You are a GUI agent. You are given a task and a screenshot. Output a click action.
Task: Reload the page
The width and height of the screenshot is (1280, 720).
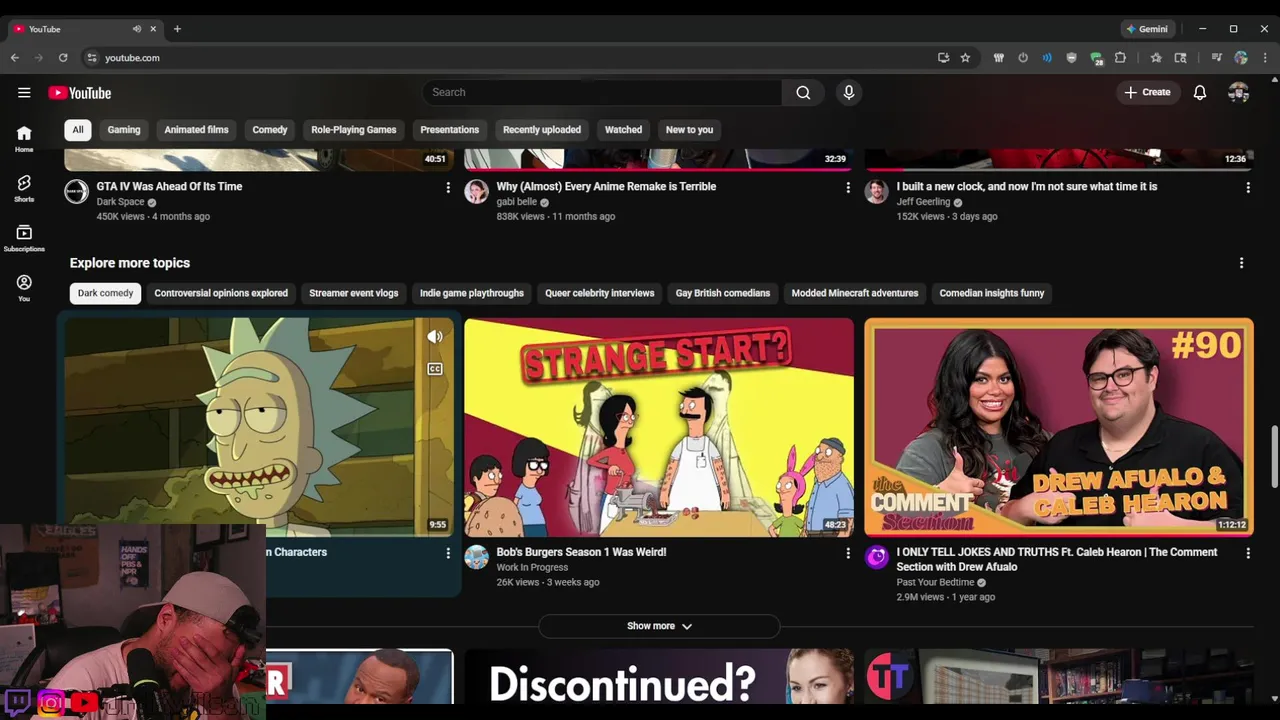click(x=63, y=58)
